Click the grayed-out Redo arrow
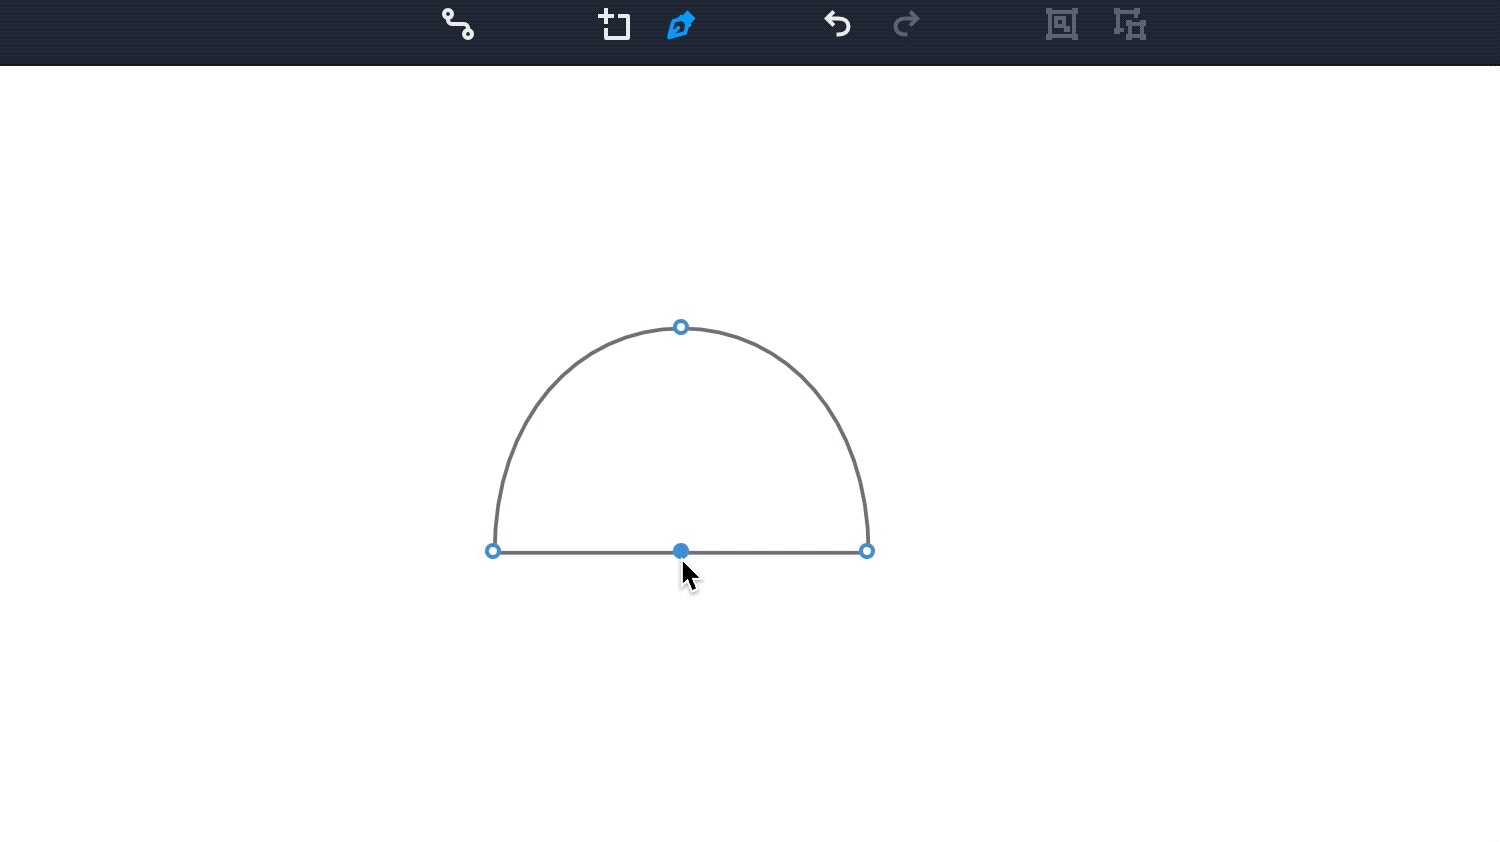1500x842 pixels. [x=906, y=24]
